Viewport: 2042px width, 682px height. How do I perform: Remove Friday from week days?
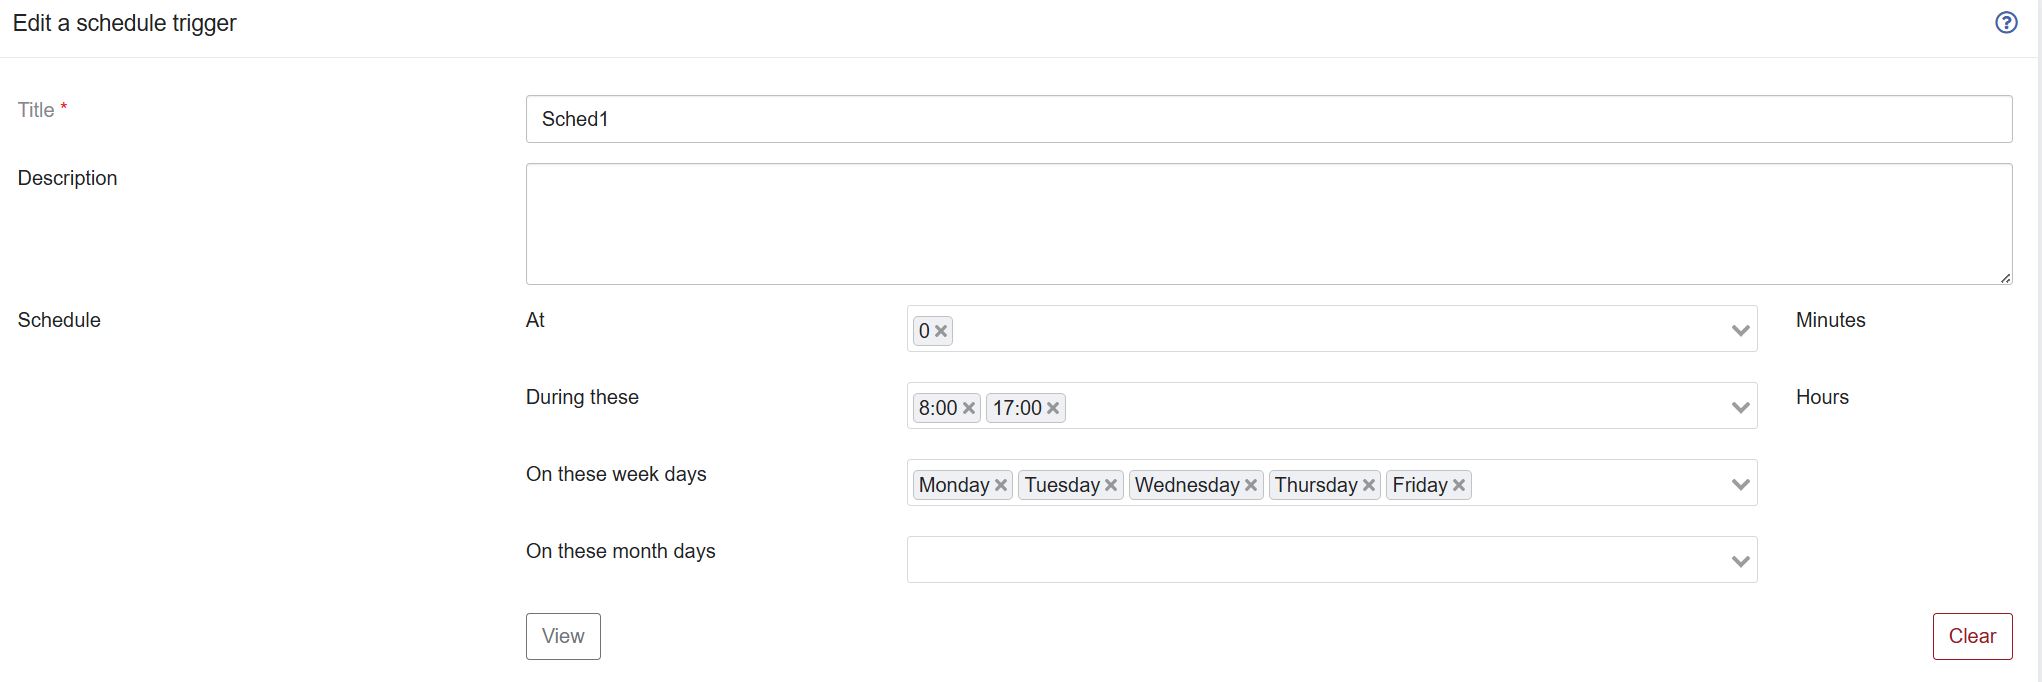coord(1459,485)
